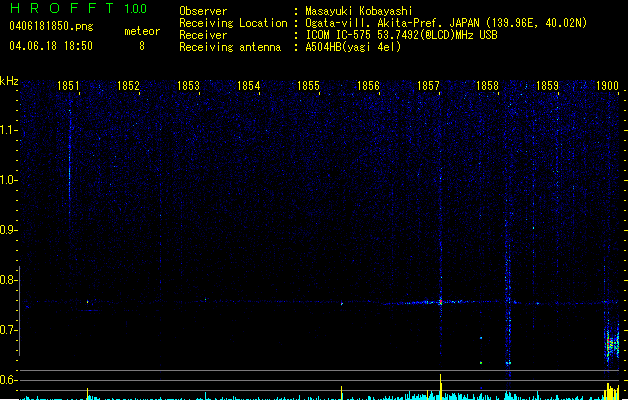
Task: Select the filename 0406181850.png
Action: [x=51, y=26]
